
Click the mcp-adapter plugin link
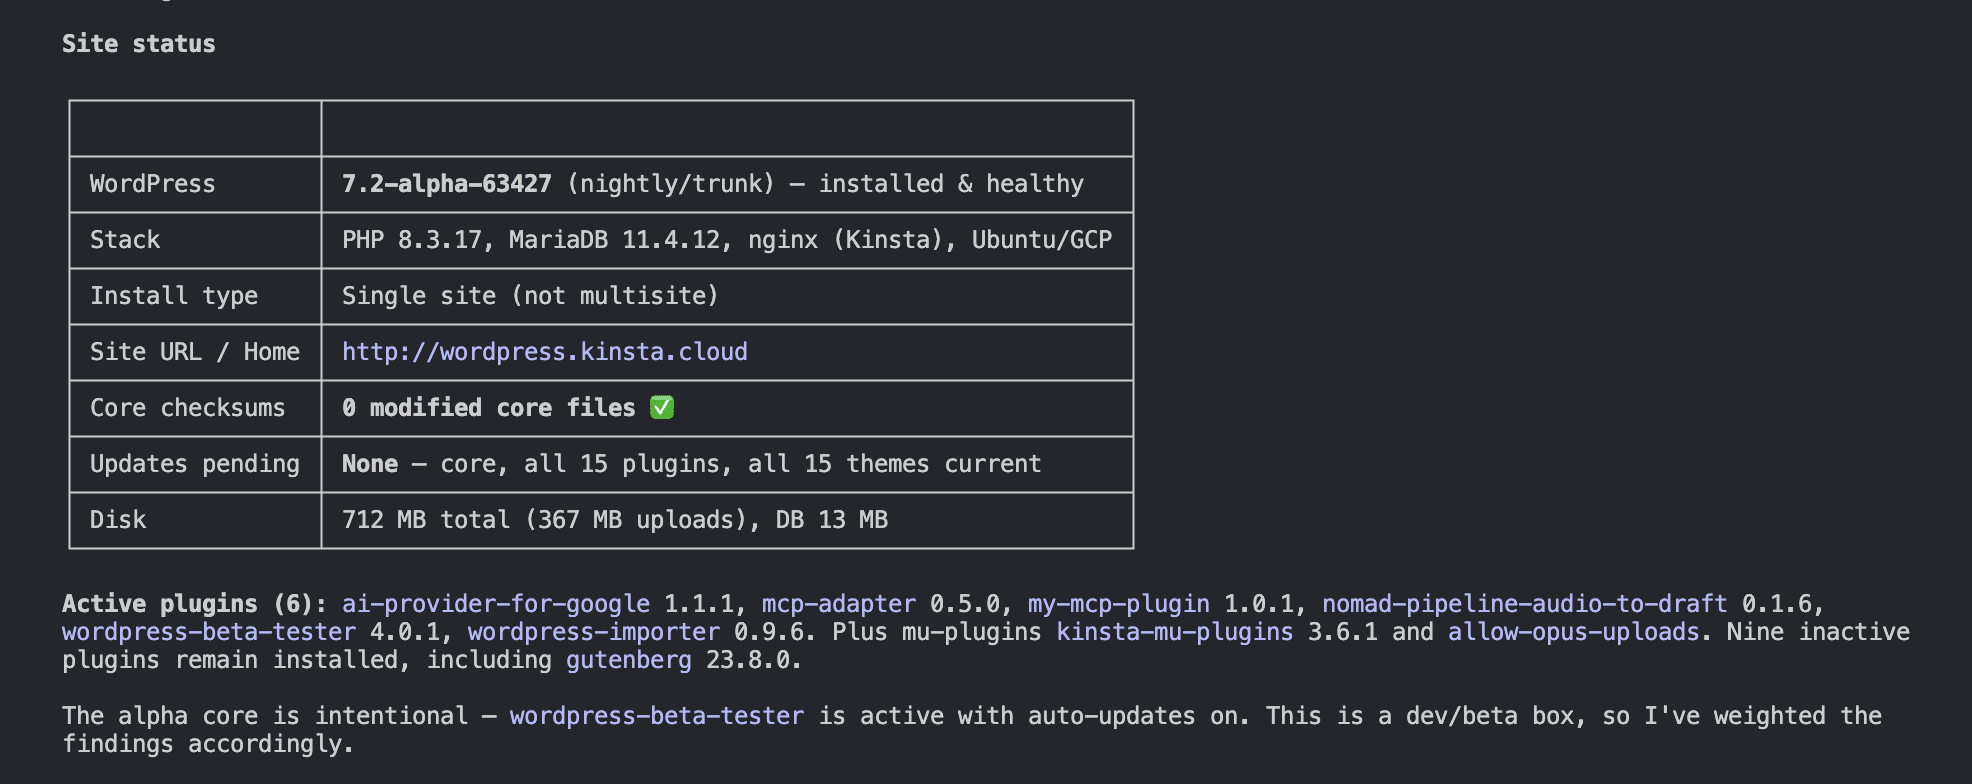[839, 604]
